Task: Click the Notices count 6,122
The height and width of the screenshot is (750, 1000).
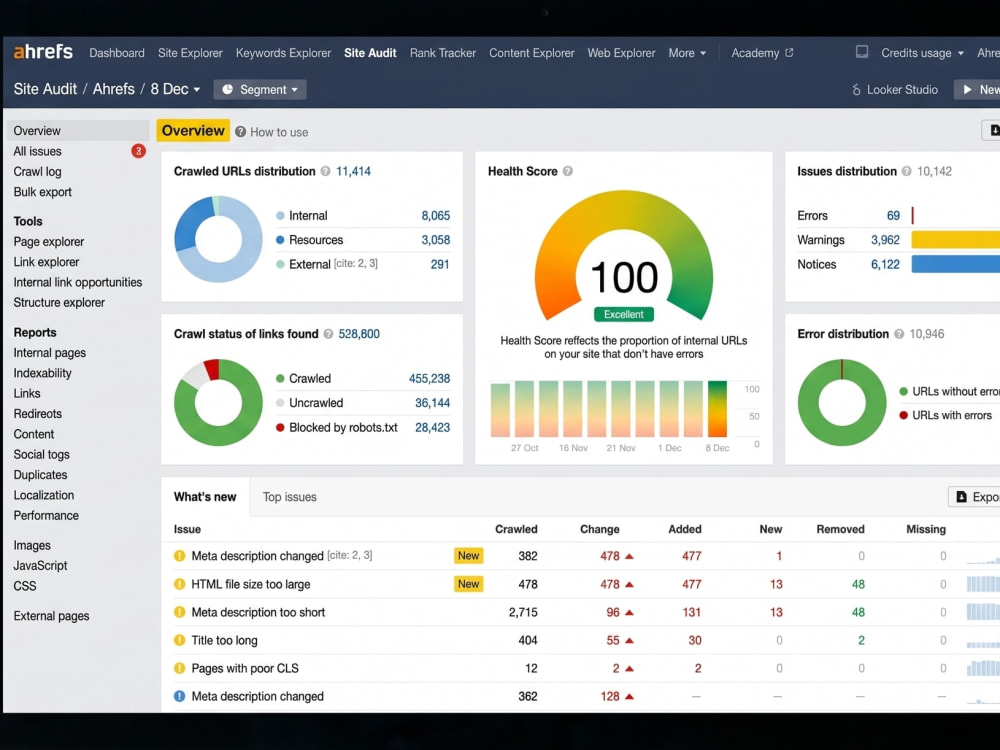Action: point(885,265)
